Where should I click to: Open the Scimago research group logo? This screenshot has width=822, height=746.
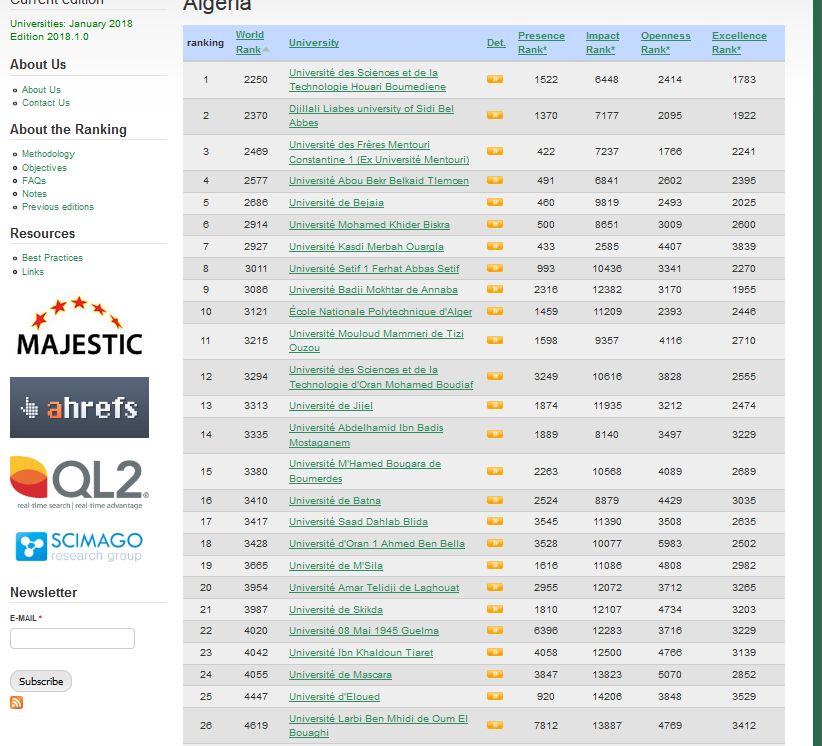[79, 546]
